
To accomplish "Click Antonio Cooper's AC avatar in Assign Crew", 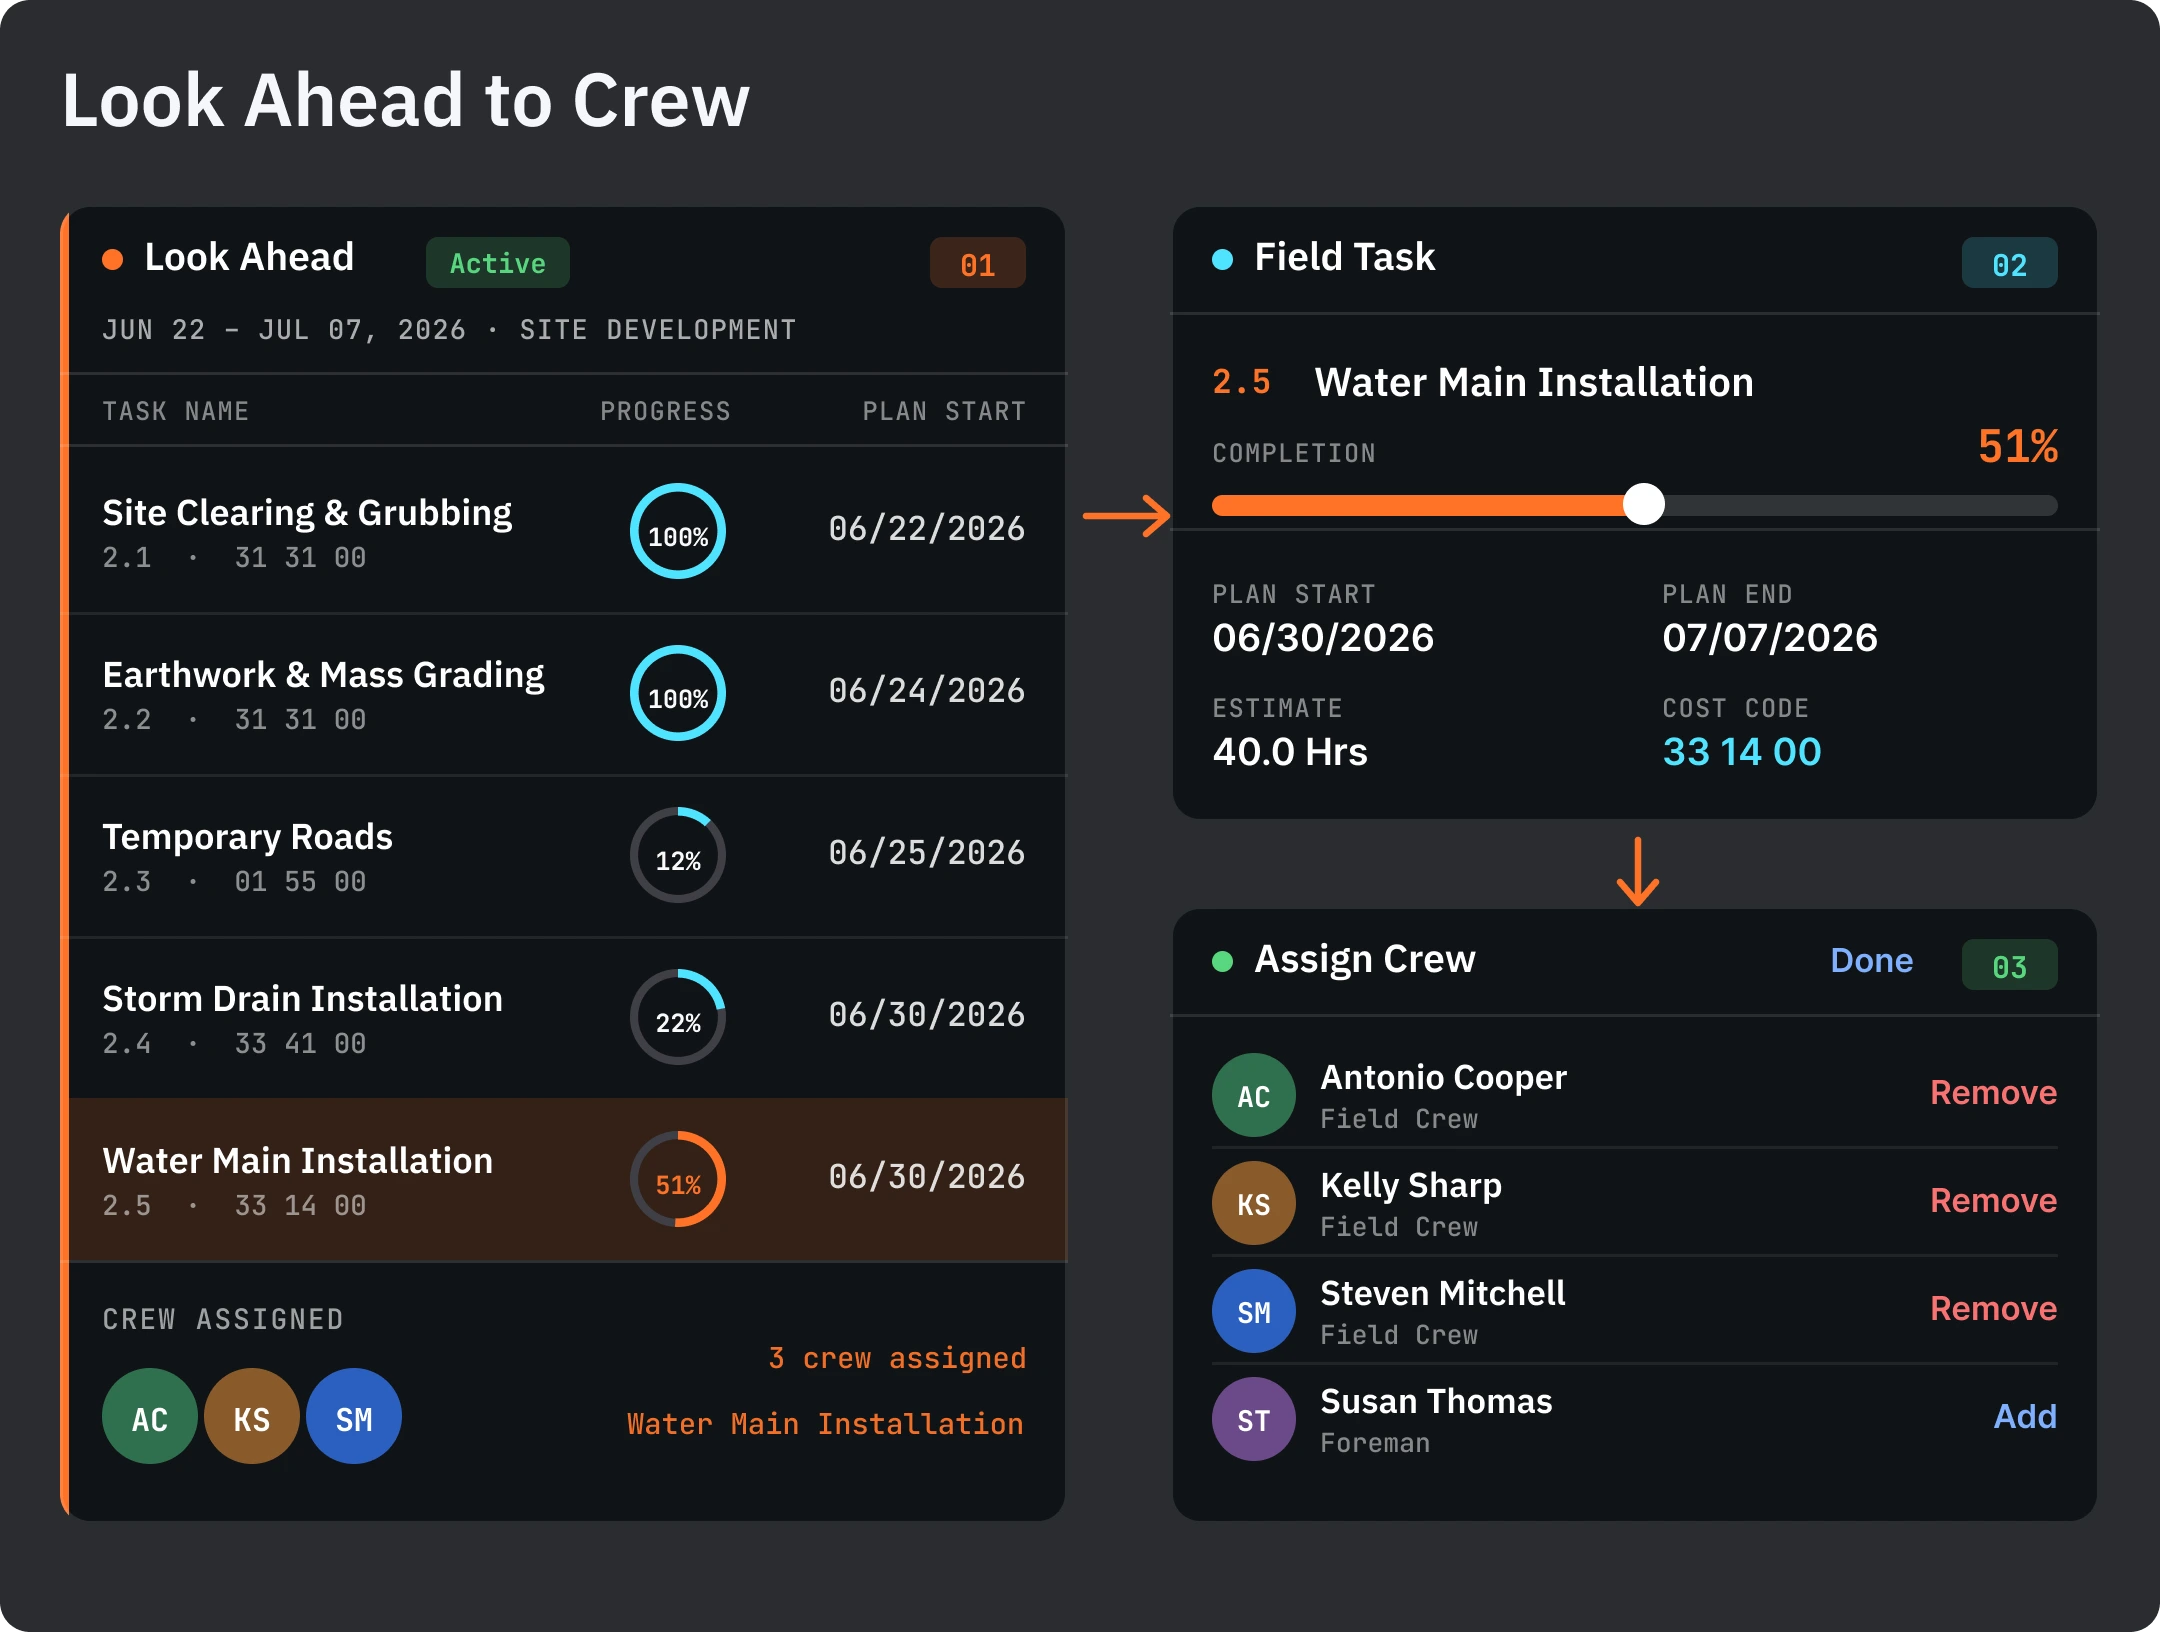I will [x=1253, y=1095].
